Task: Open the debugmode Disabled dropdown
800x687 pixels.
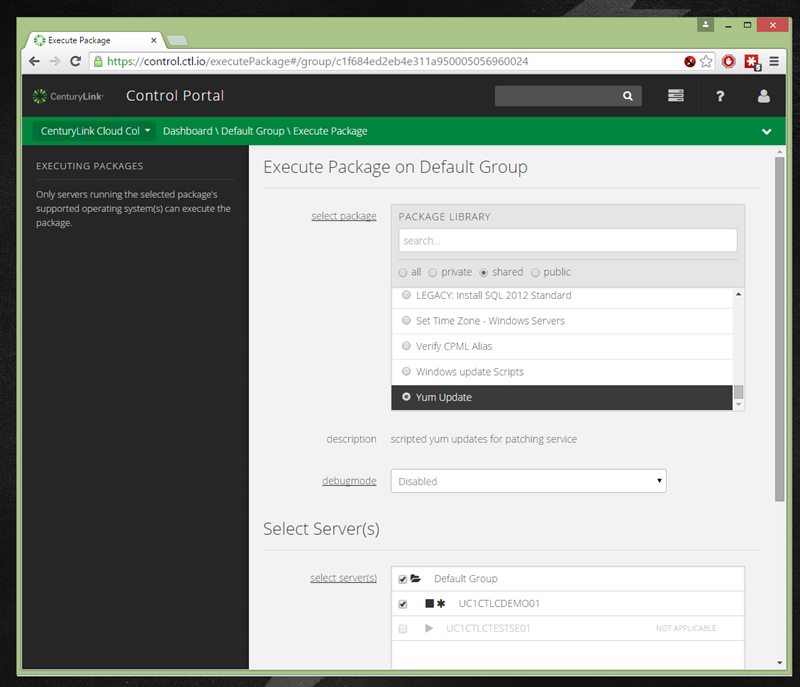Action: [529, 481]
